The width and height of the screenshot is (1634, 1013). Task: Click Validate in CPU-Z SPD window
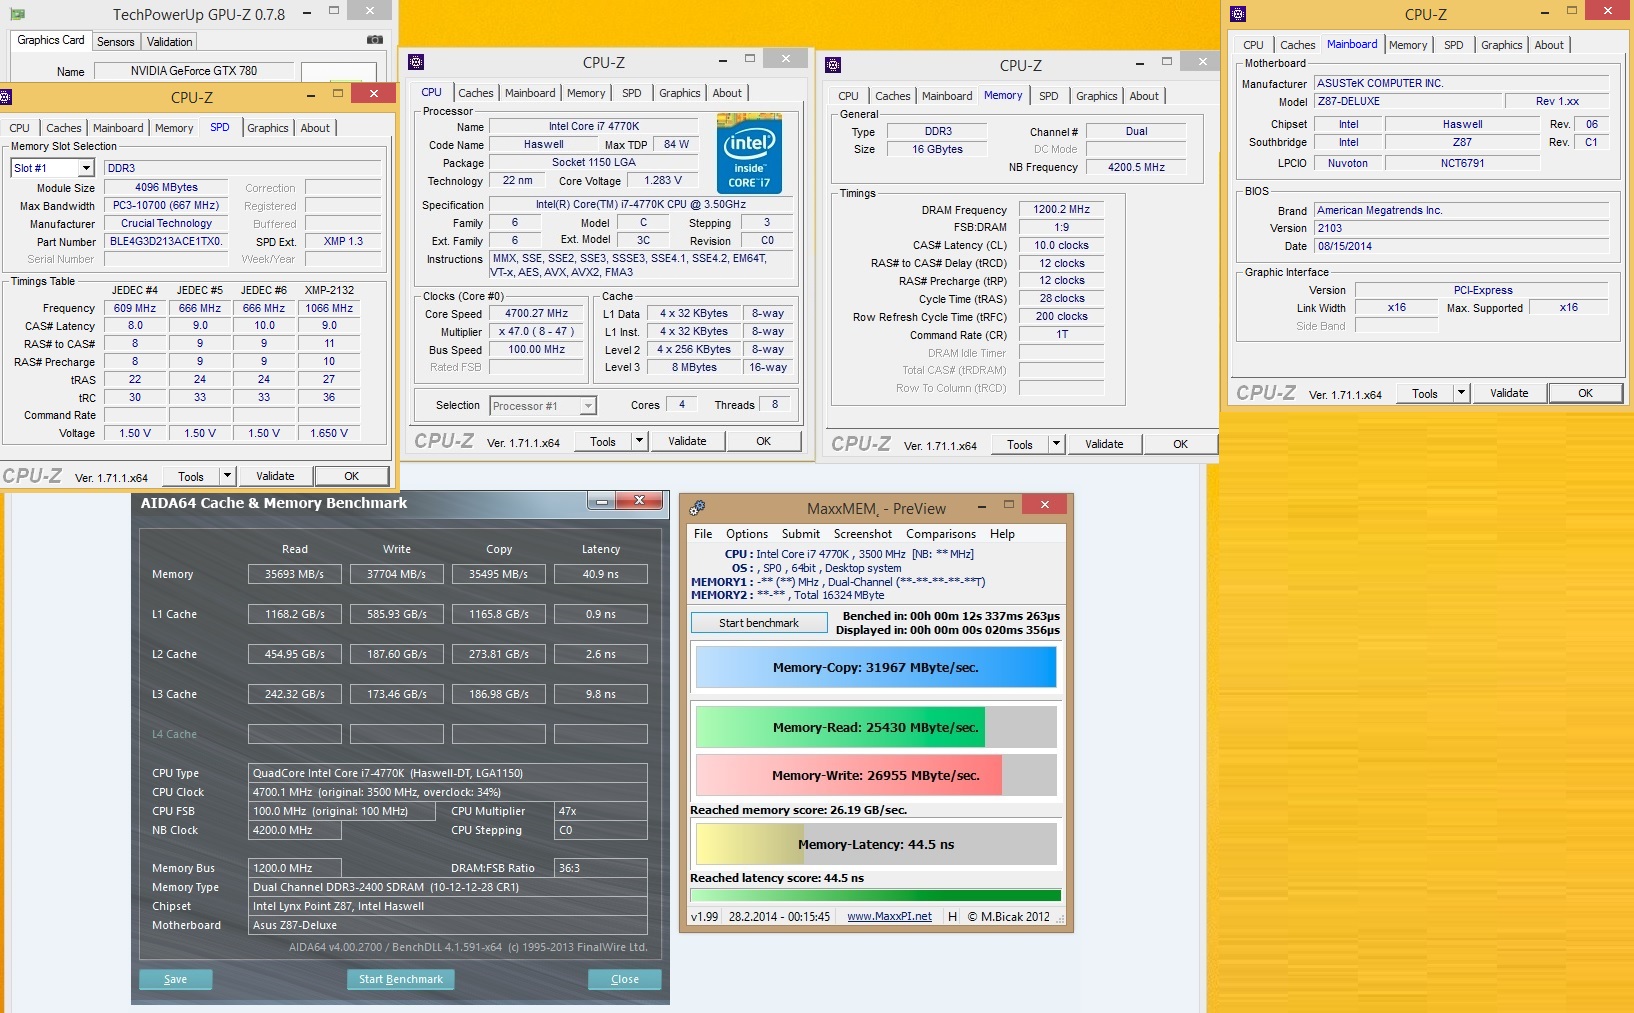[275, 476]
